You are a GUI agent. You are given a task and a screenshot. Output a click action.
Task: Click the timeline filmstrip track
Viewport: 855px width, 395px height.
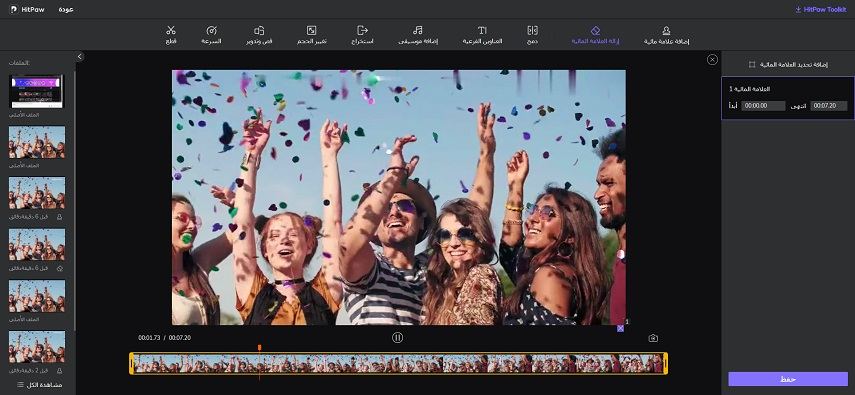(x=398, y=363)
